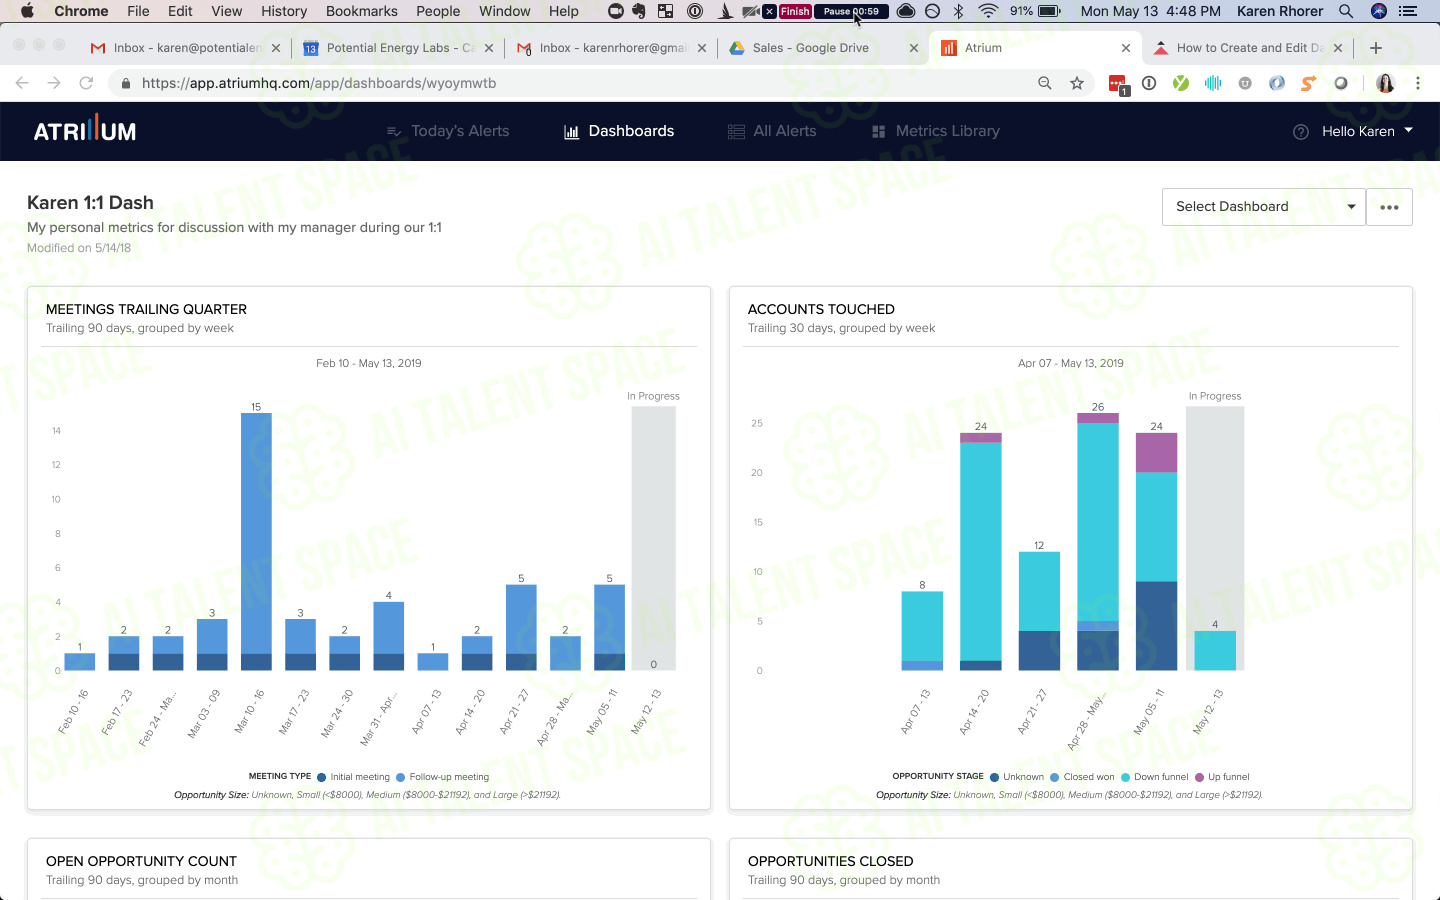Click Accounts Touched card title
Image resolution: width=1440 pixels, height=900 pixels.
821,309
